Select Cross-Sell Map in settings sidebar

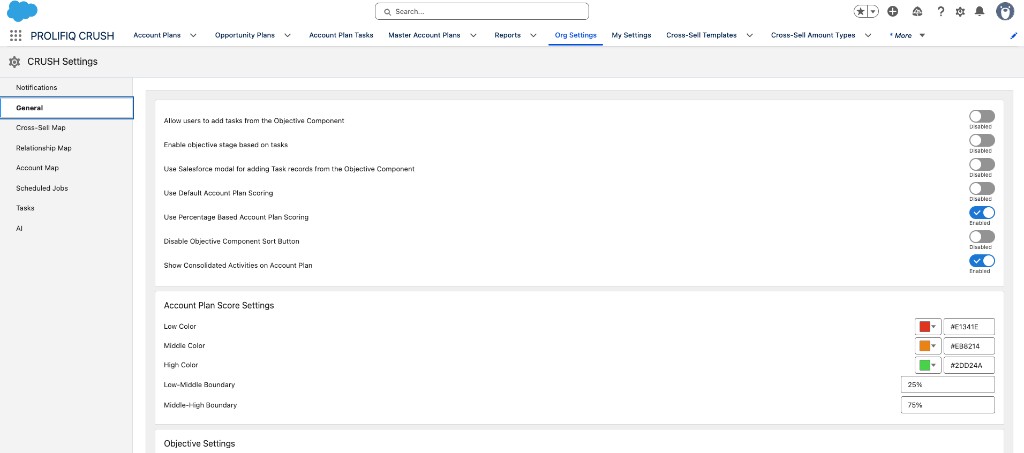pos(66,128)
